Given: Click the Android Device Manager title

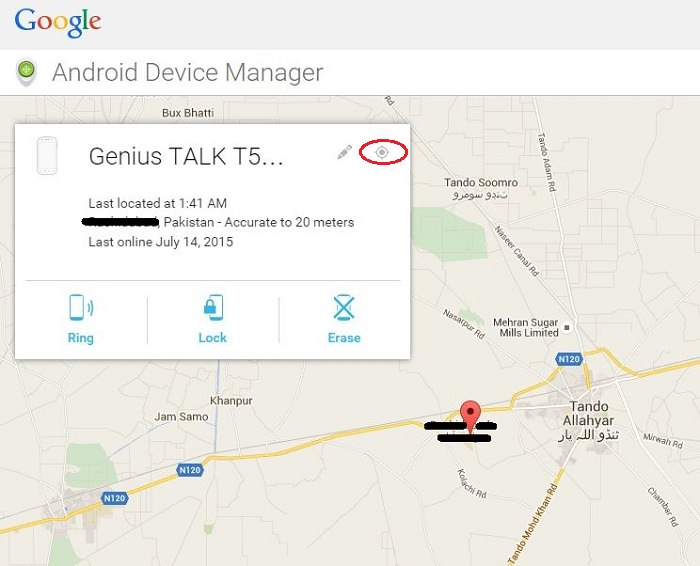Looking at the screenshot, I should click(x=188, y=72).
